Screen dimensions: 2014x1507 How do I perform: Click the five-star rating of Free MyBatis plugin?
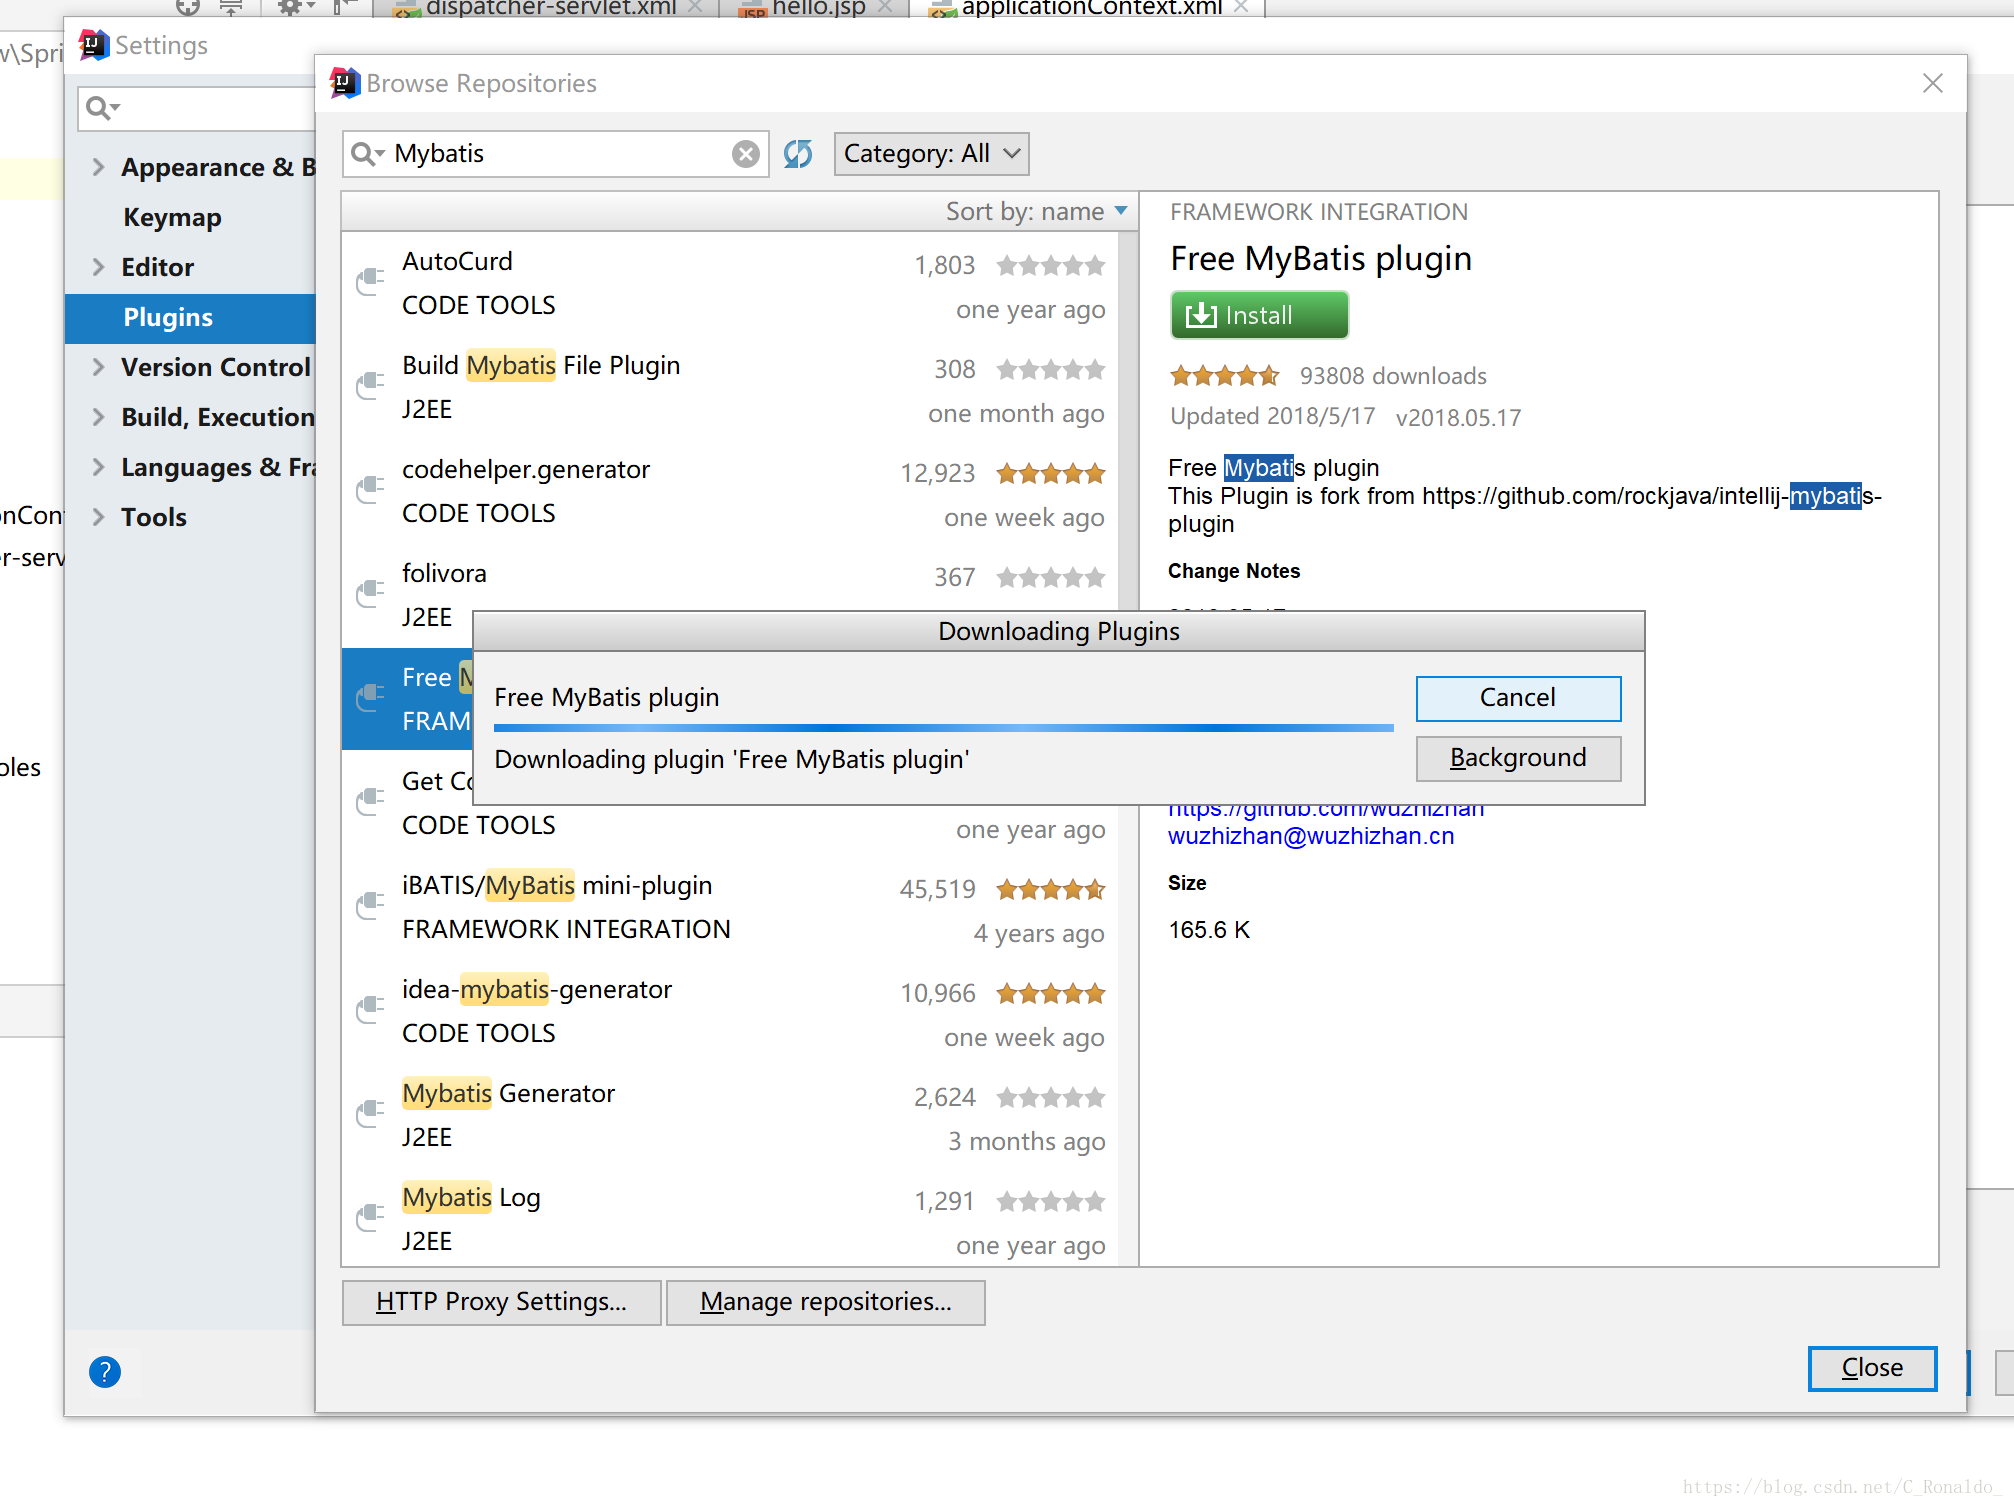point(1225,376)
